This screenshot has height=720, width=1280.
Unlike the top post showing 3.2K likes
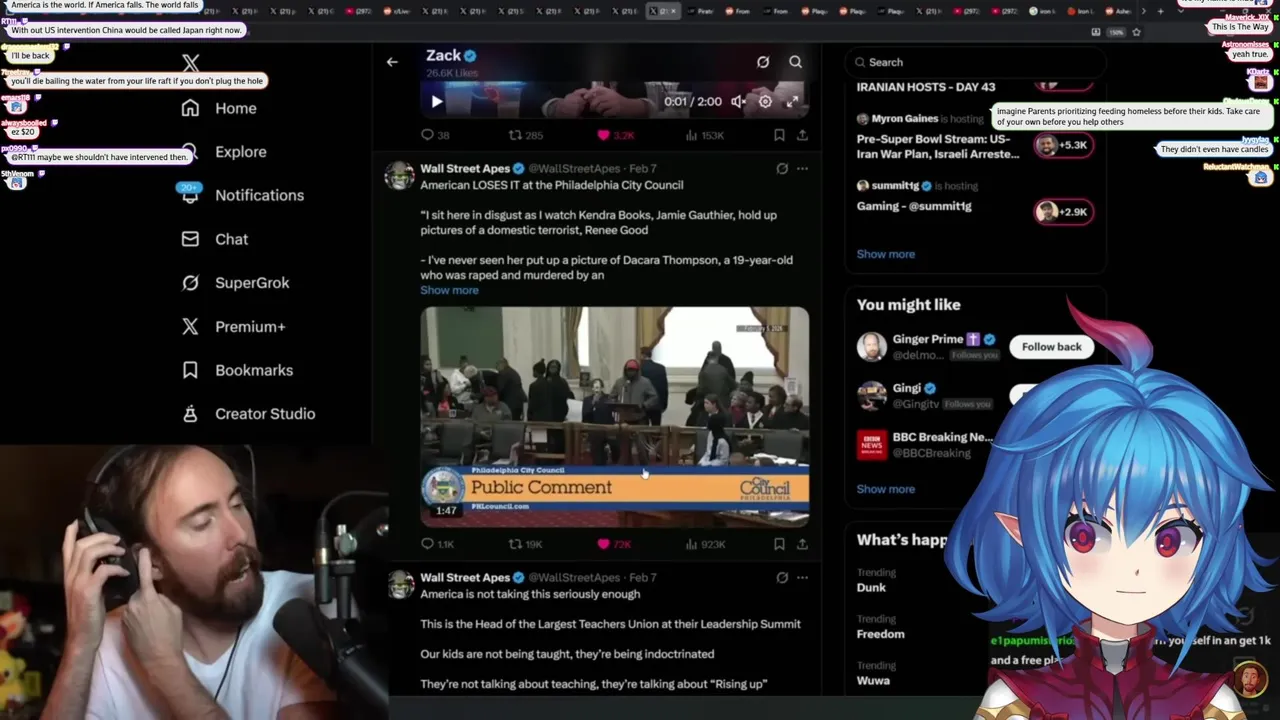(x=615, y=135)
